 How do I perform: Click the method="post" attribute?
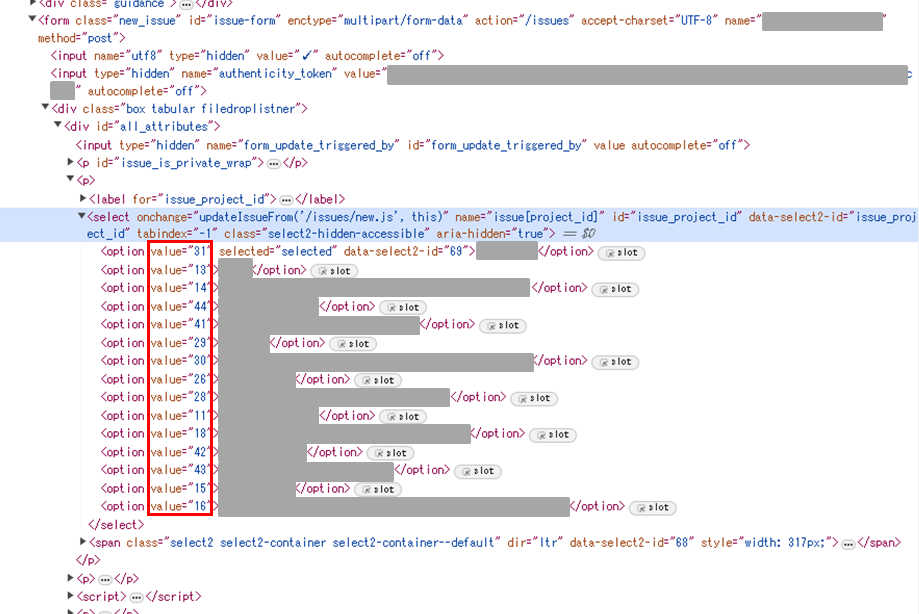pyautogui.click(x=81, y=38)
